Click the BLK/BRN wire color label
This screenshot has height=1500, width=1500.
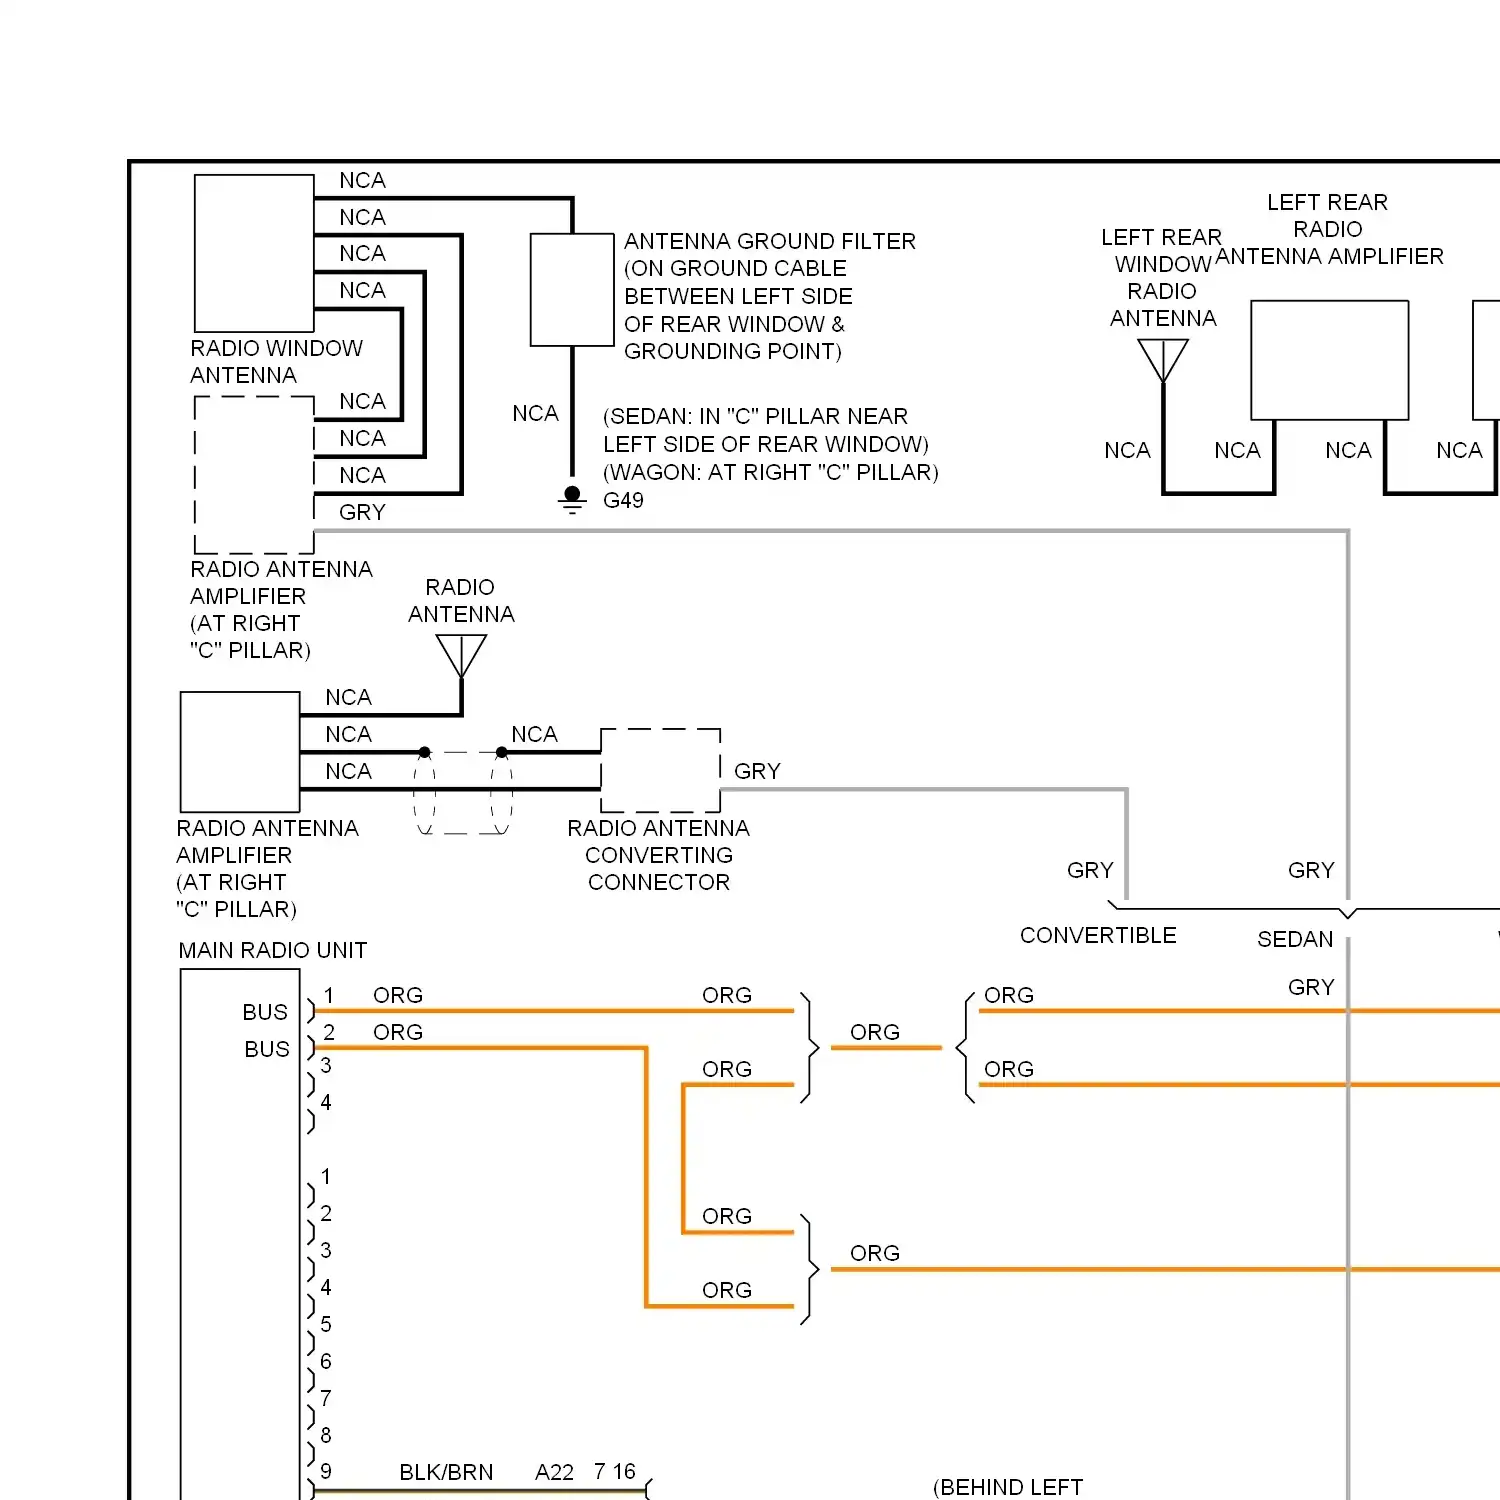[x=446, y=1472]
